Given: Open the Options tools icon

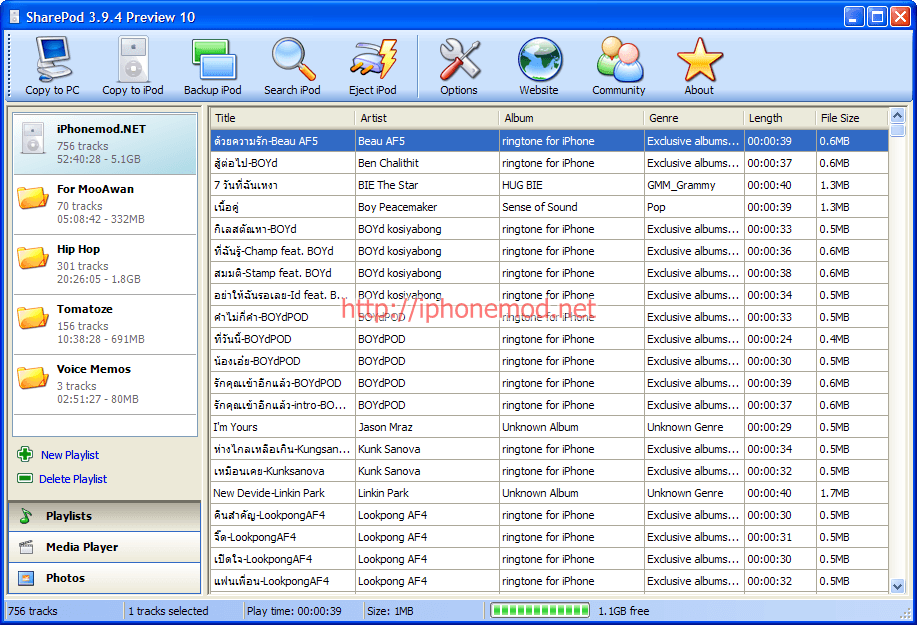Looking at the screenshot, I should point(459,59).
